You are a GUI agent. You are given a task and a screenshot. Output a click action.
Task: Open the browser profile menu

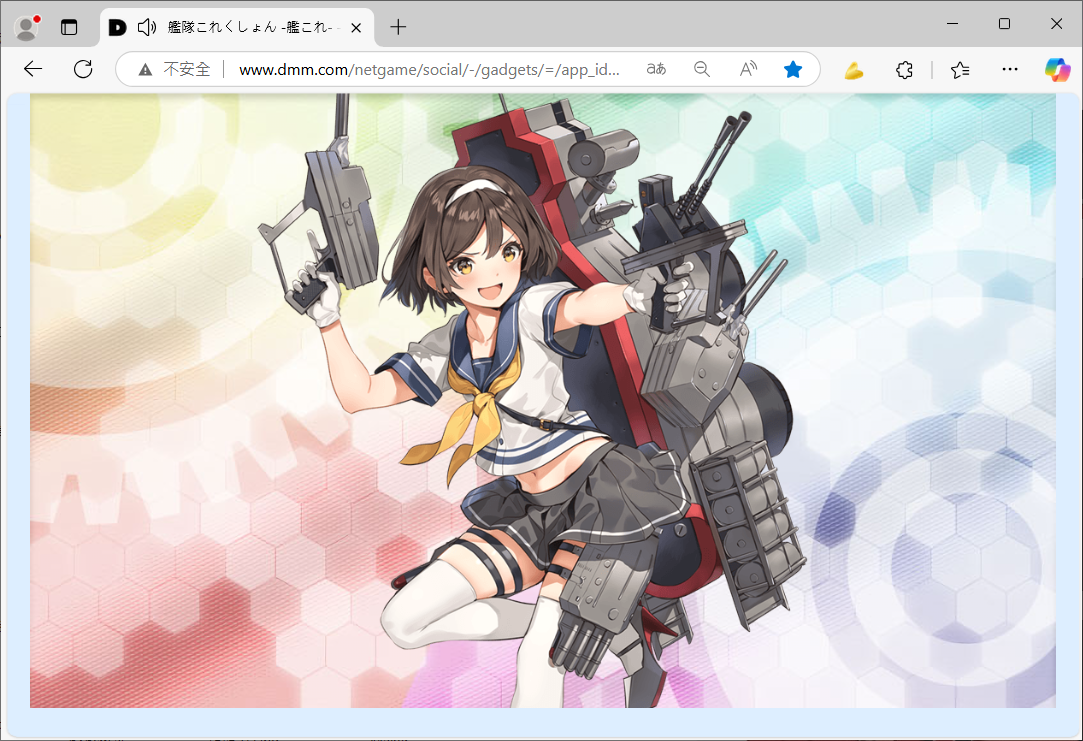coord(27,28)
